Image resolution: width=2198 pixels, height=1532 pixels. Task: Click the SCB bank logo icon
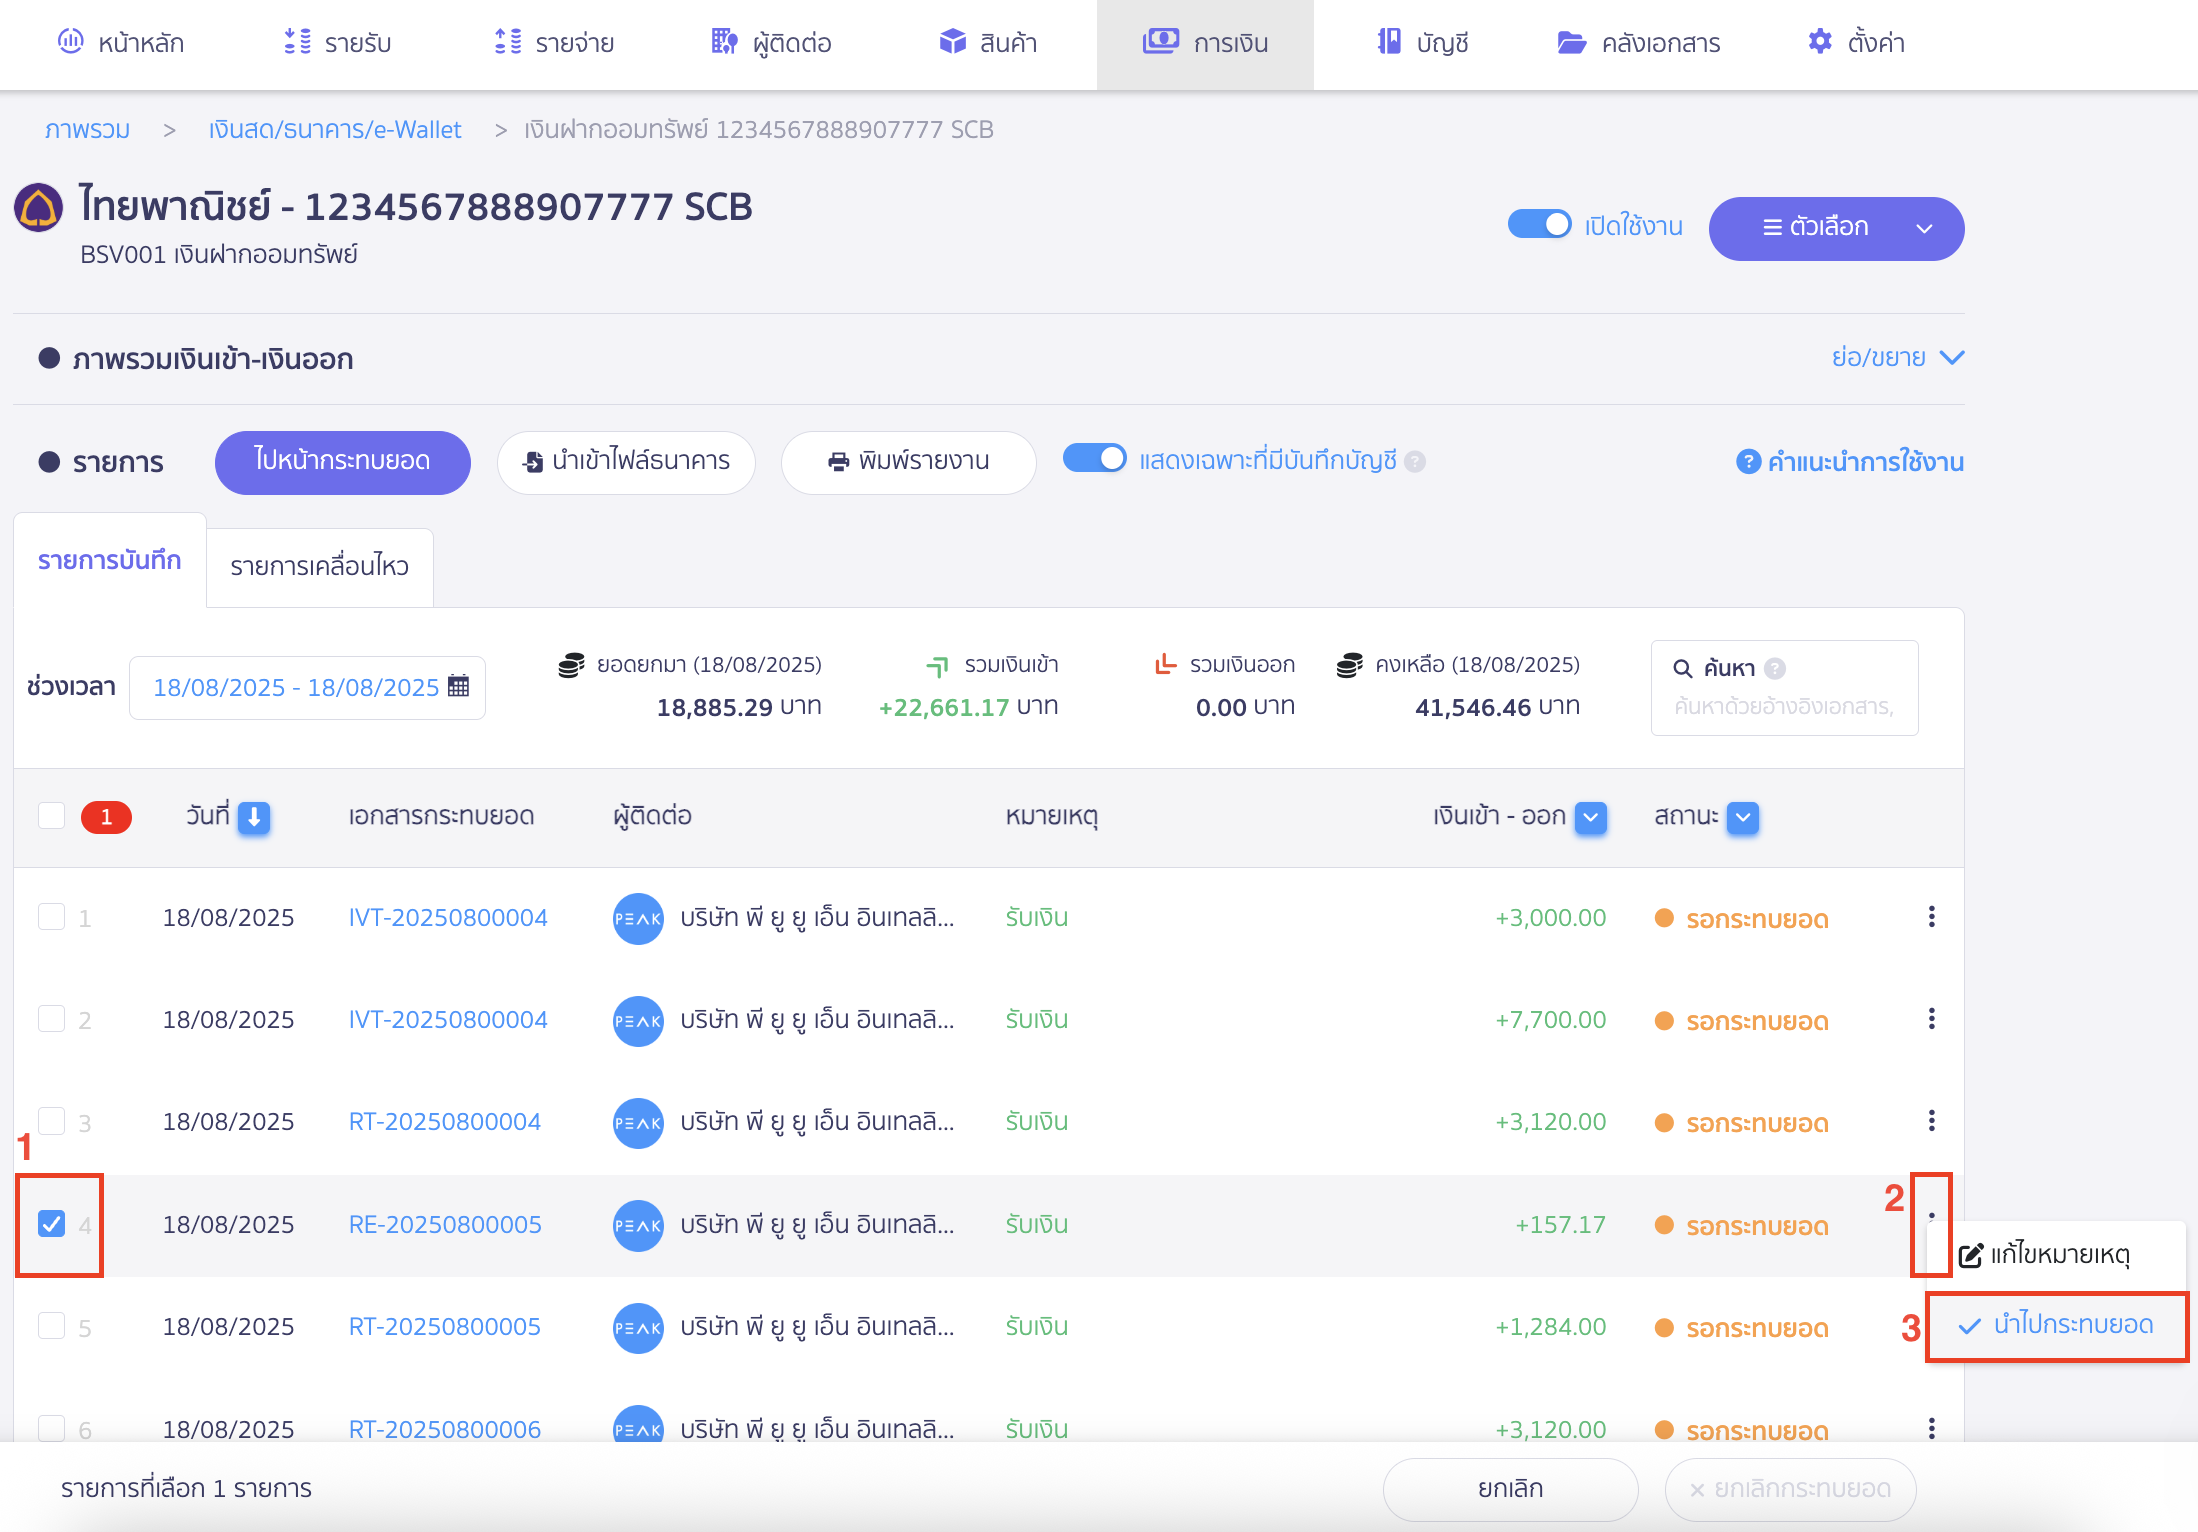(x=39, y=208)
